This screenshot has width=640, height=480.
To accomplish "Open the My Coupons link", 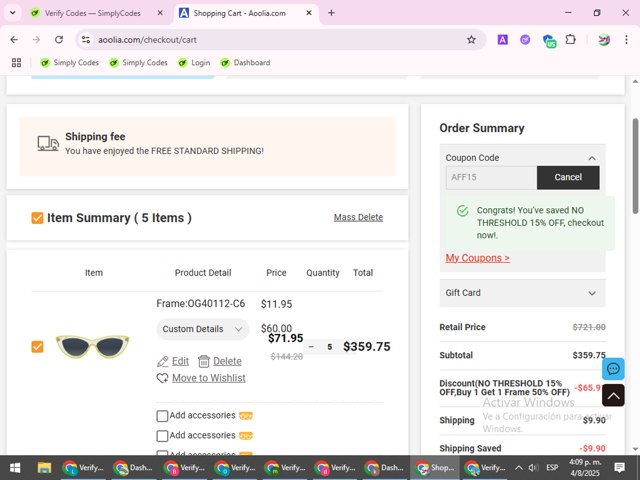I will click(478, 258).
